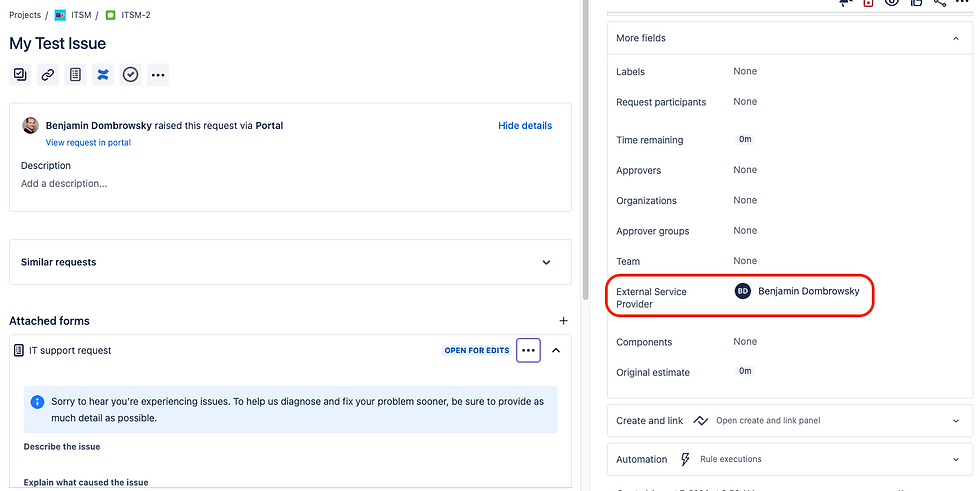Click the Add a description field

pos(64,184)
